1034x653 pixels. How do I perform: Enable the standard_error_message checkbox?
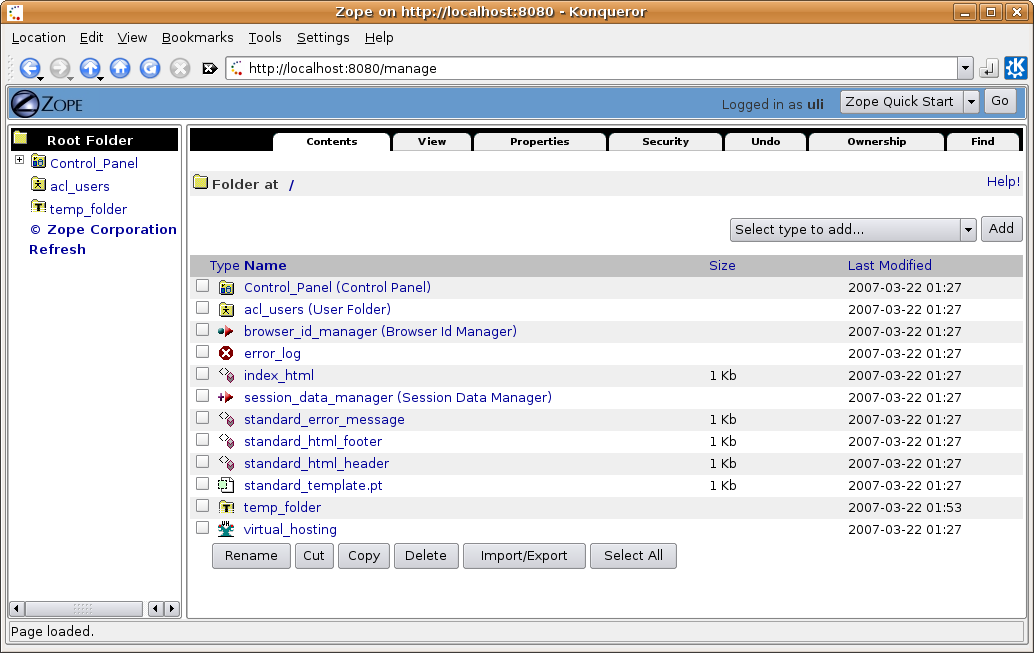202,418
